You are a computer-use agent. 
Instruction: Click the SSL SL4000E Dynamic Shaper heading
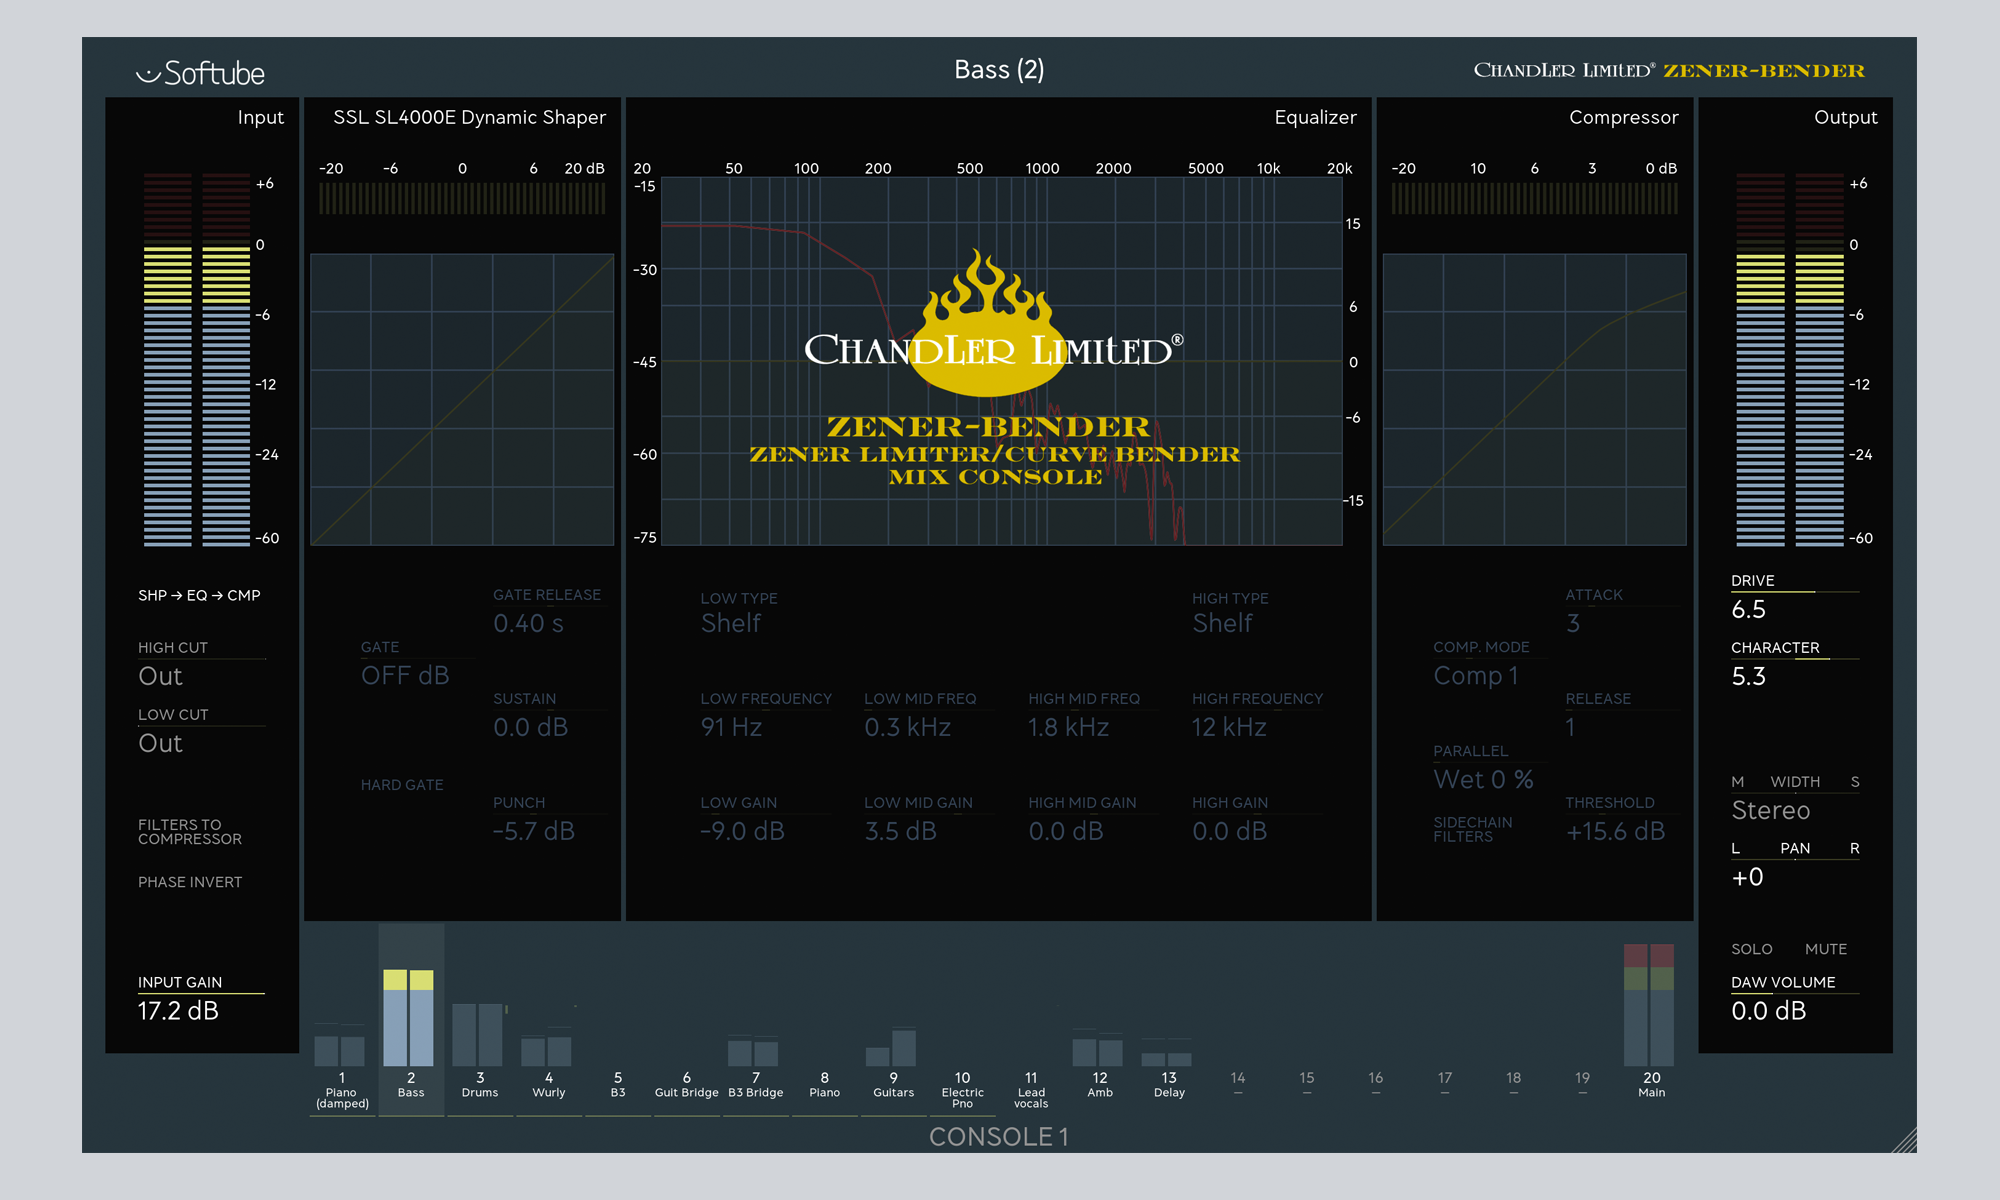tap(470, 118)
